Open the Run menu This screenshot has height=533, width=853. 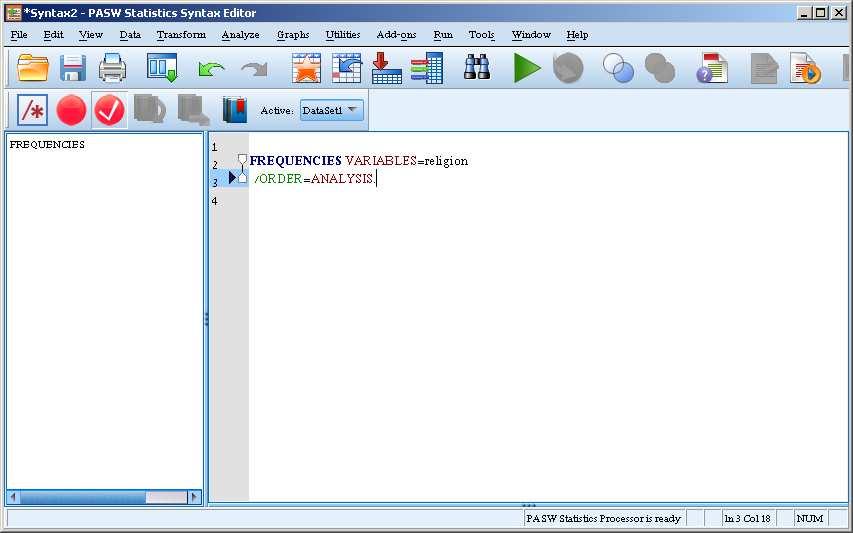[443, 35]
